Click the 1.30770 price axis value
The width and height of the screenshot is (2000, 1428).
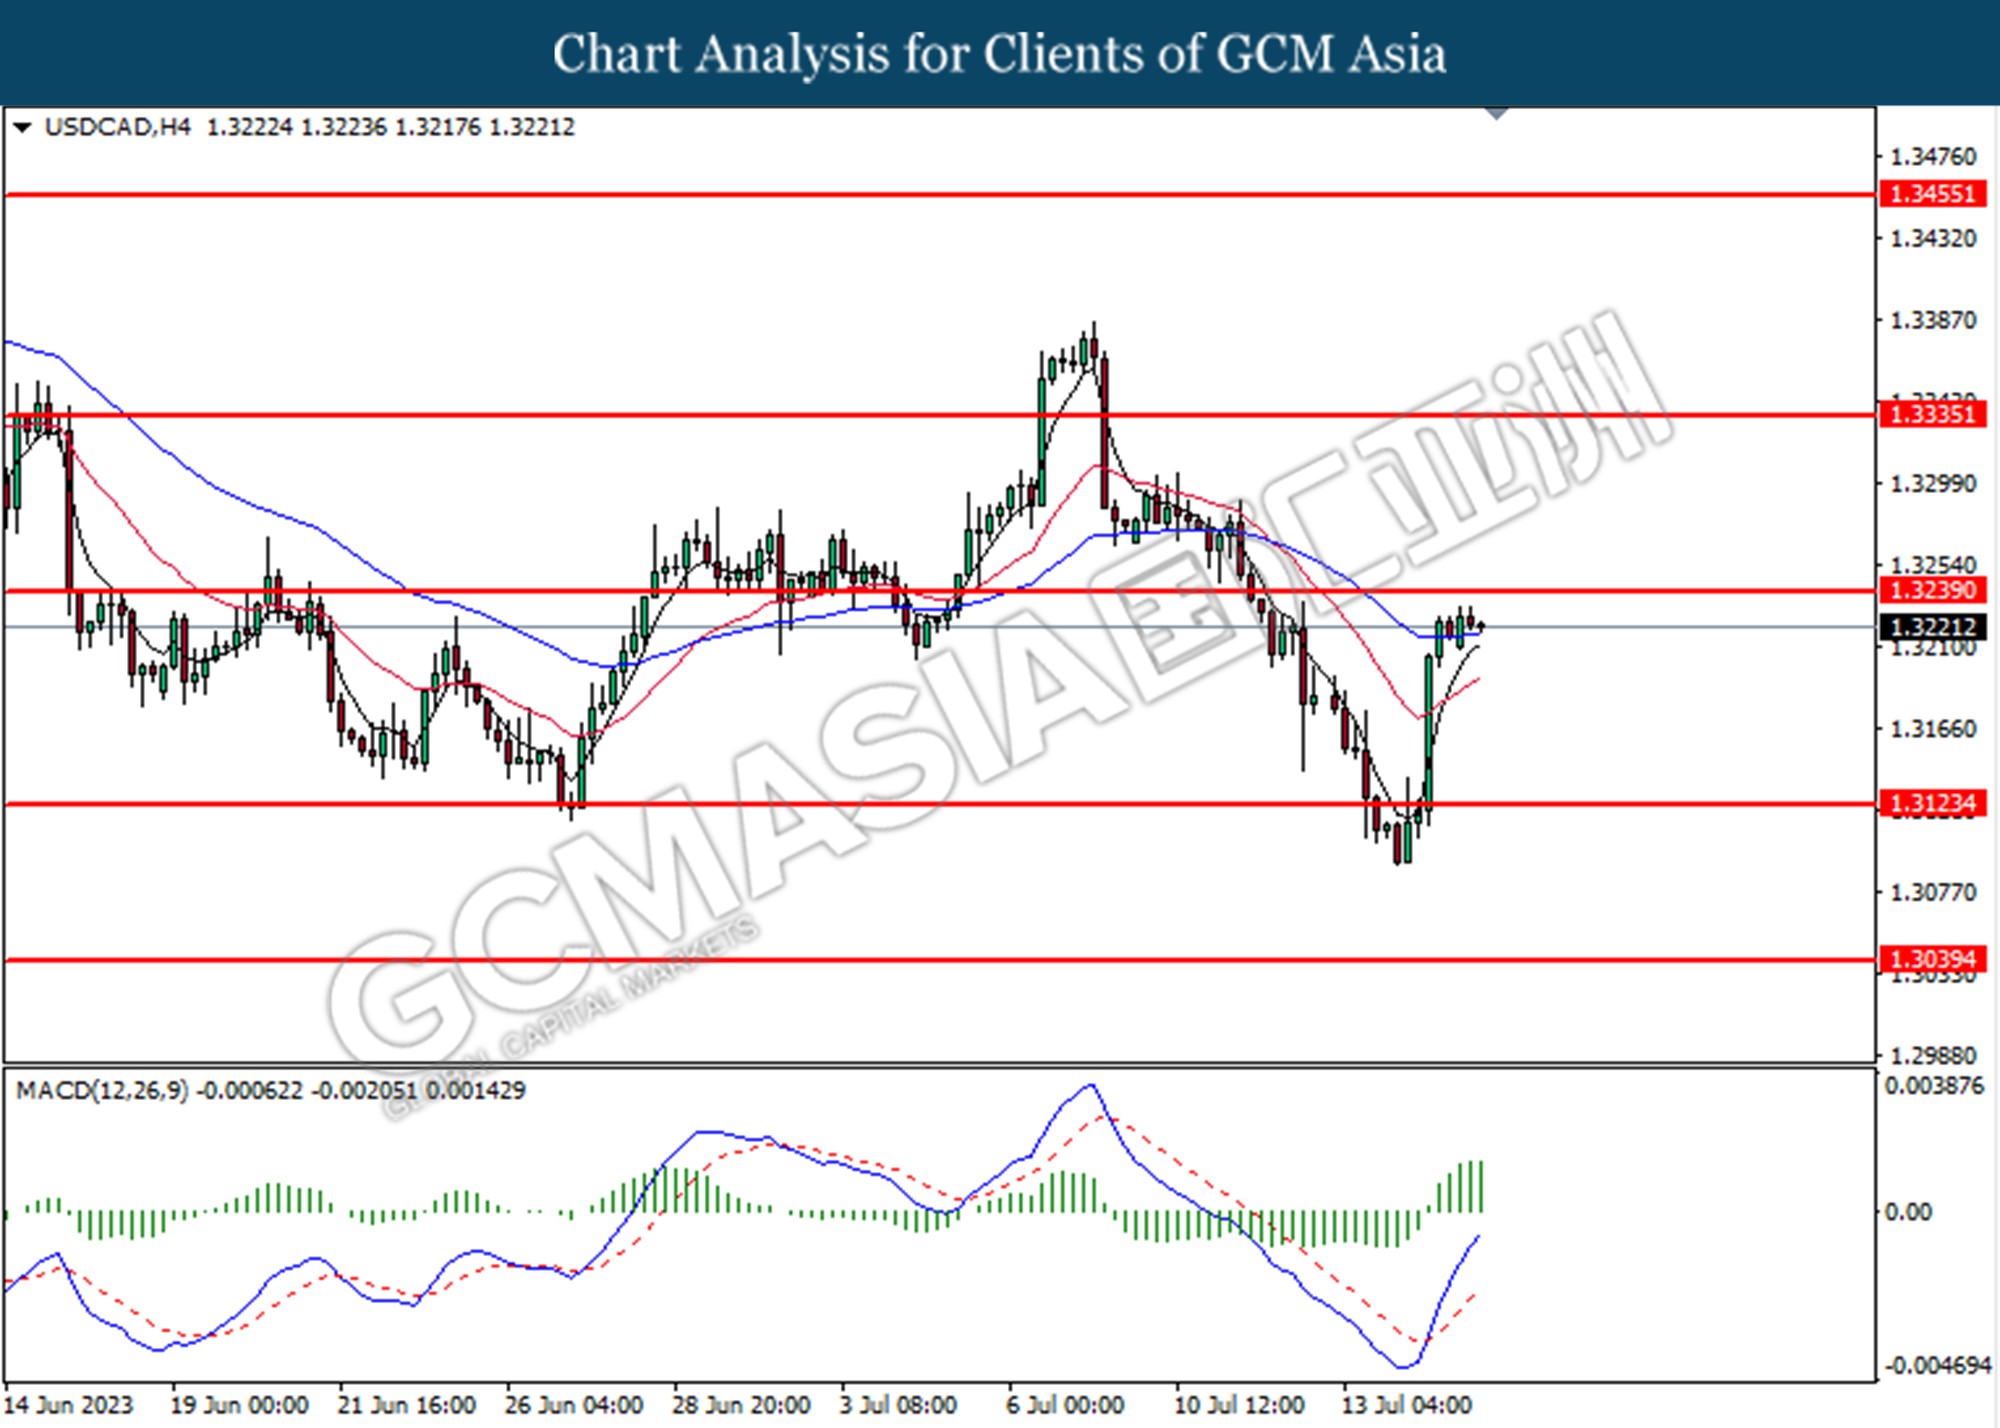[x=1933, y=892]
